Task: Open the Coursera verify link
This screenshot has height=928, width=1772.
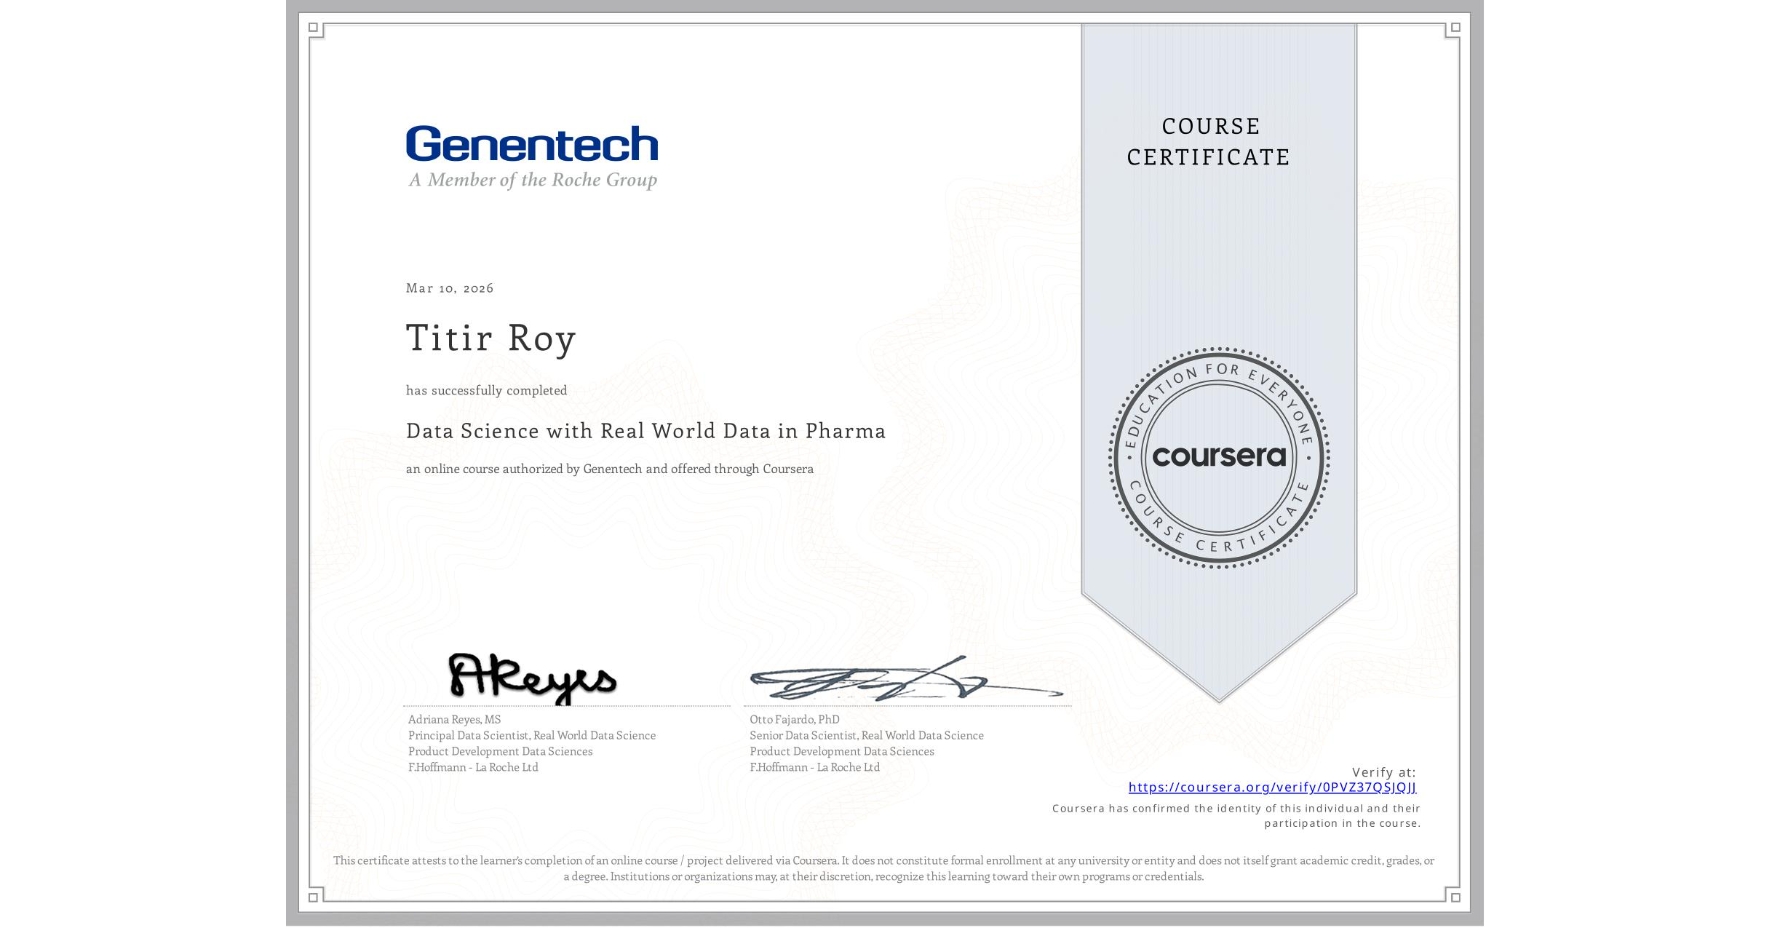Action: point(1272,788)
